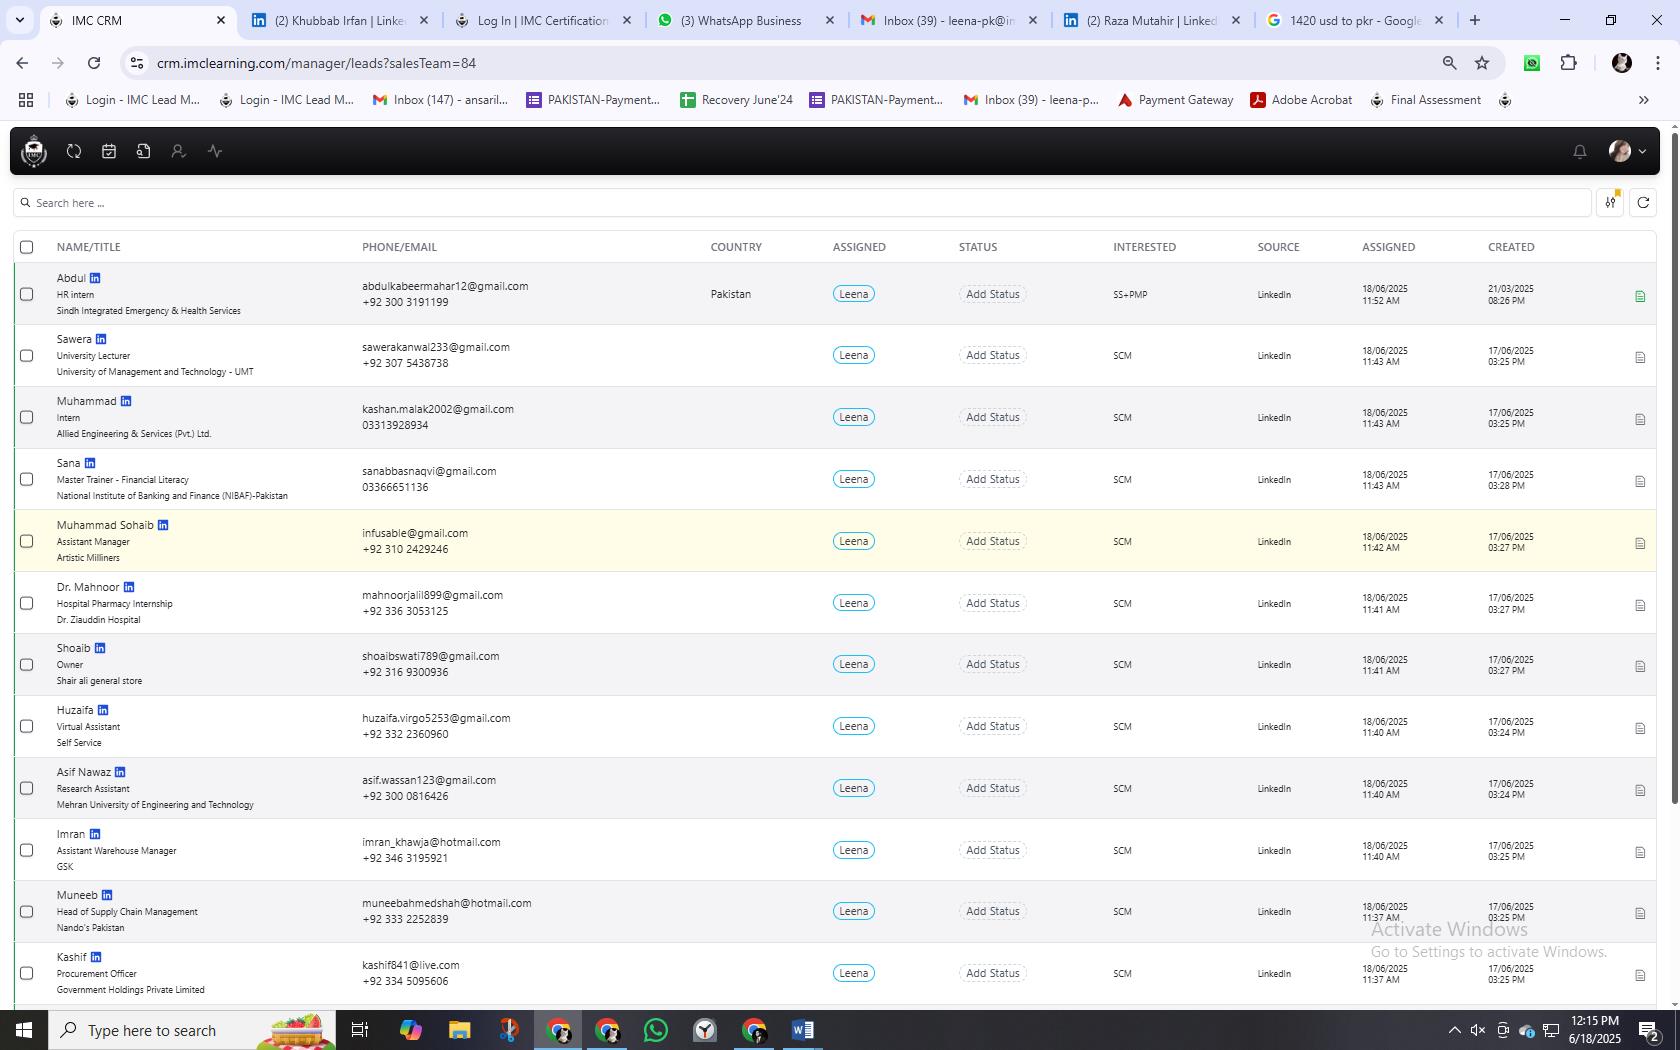This screenshot has height=1050, width=1680.
Task: Open notes icon in Imran's row
Action: point(1640,852)
